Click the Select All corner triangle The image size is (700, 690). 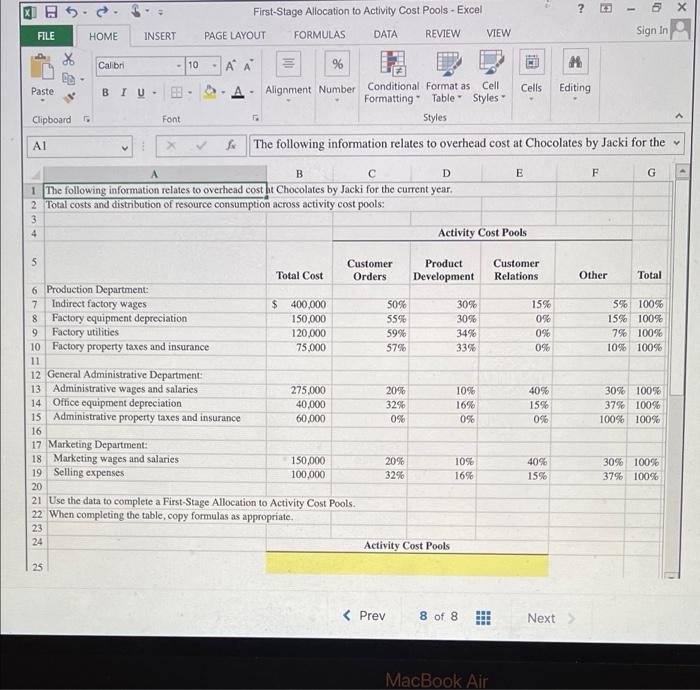click(36, 174)
